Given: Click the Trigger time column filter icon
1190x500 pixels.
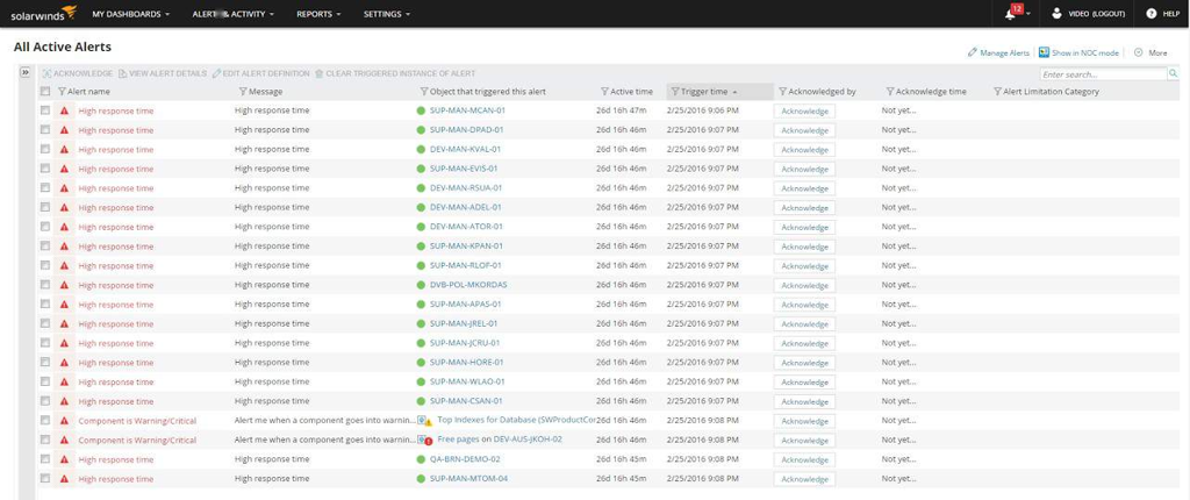Looking at the screenshot, I should pos(675,92).
